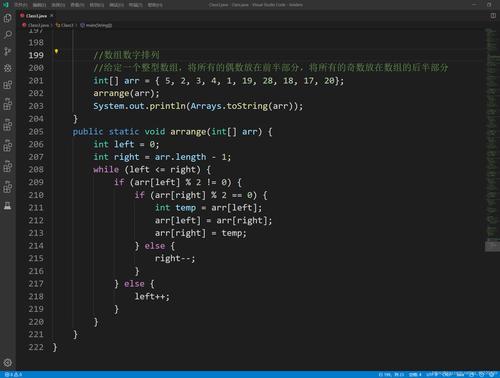Click the main(String[]) method breadcrumb

point(96,25)
